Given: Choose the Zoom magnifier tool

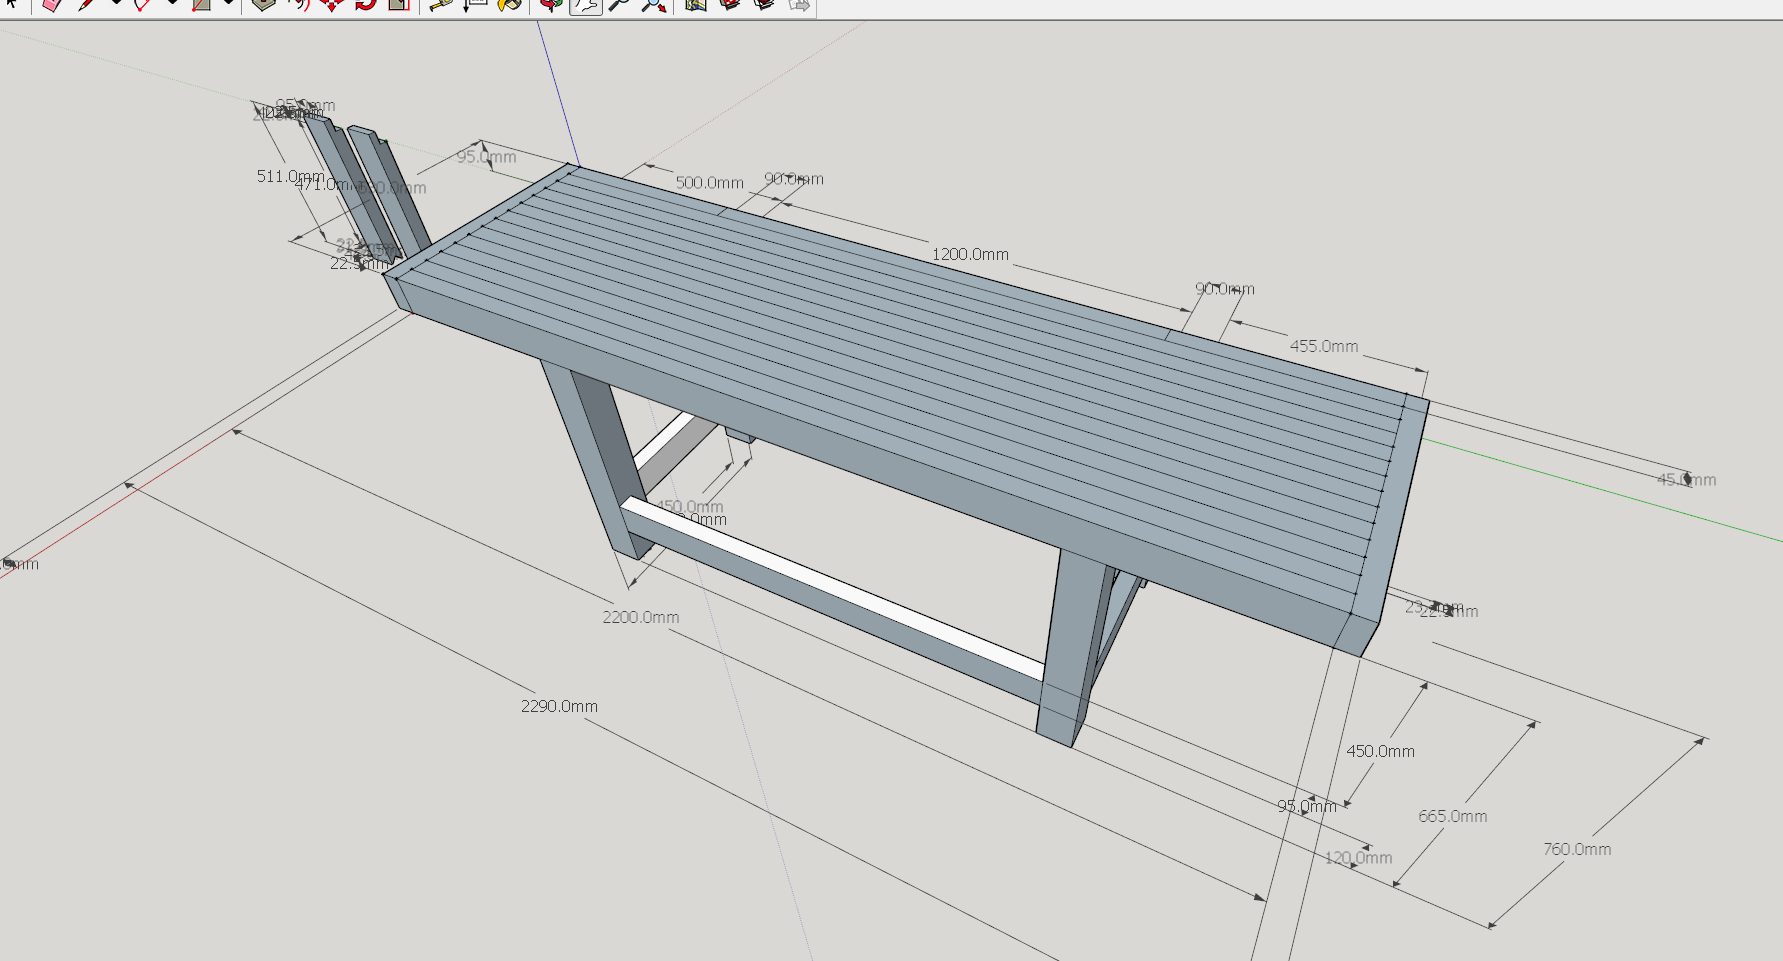Looking at the screenshot, I should (x=619, y=4).
